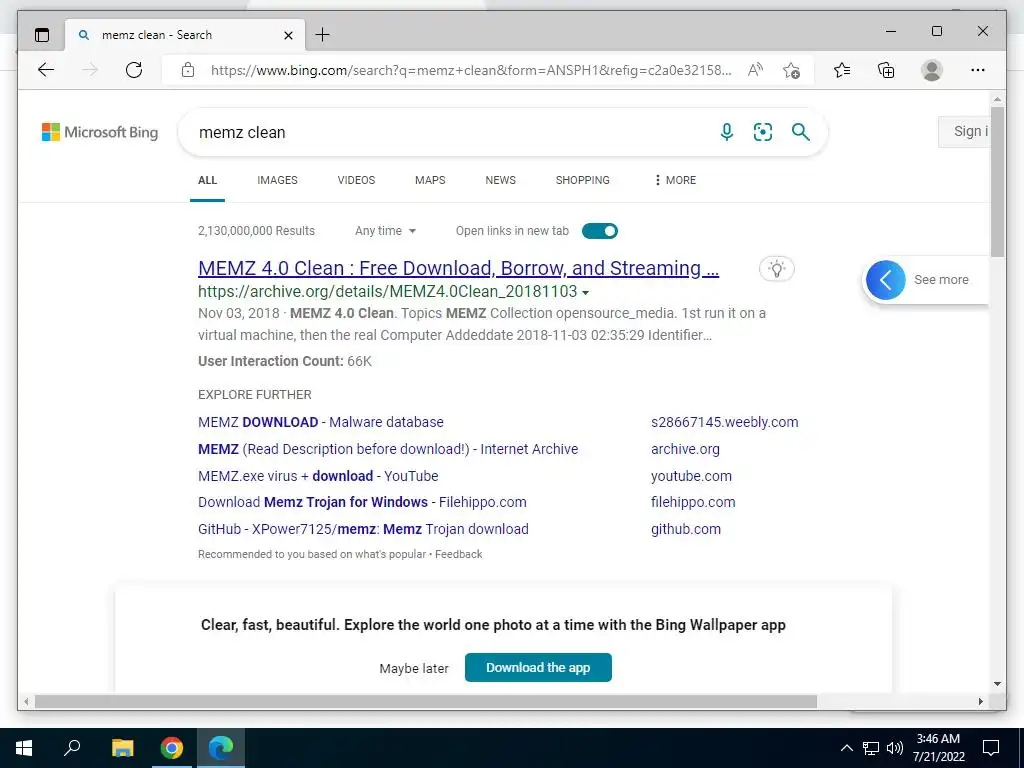Click the Microsoft Bing logo
Viewport: 1024px width, 768px height.
(x=100, y=132)
